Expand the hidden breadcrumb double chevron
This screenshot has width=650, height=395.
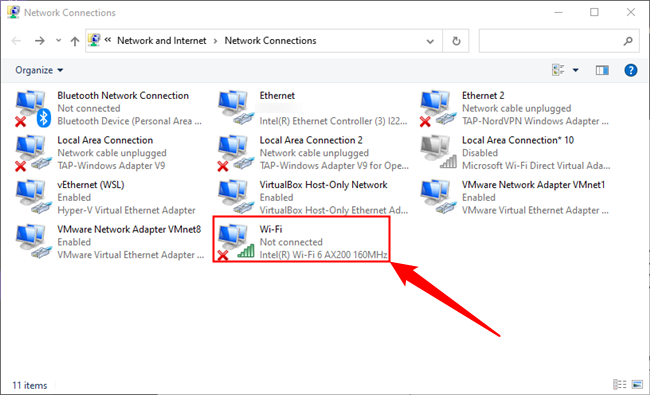tap(108, 40)
